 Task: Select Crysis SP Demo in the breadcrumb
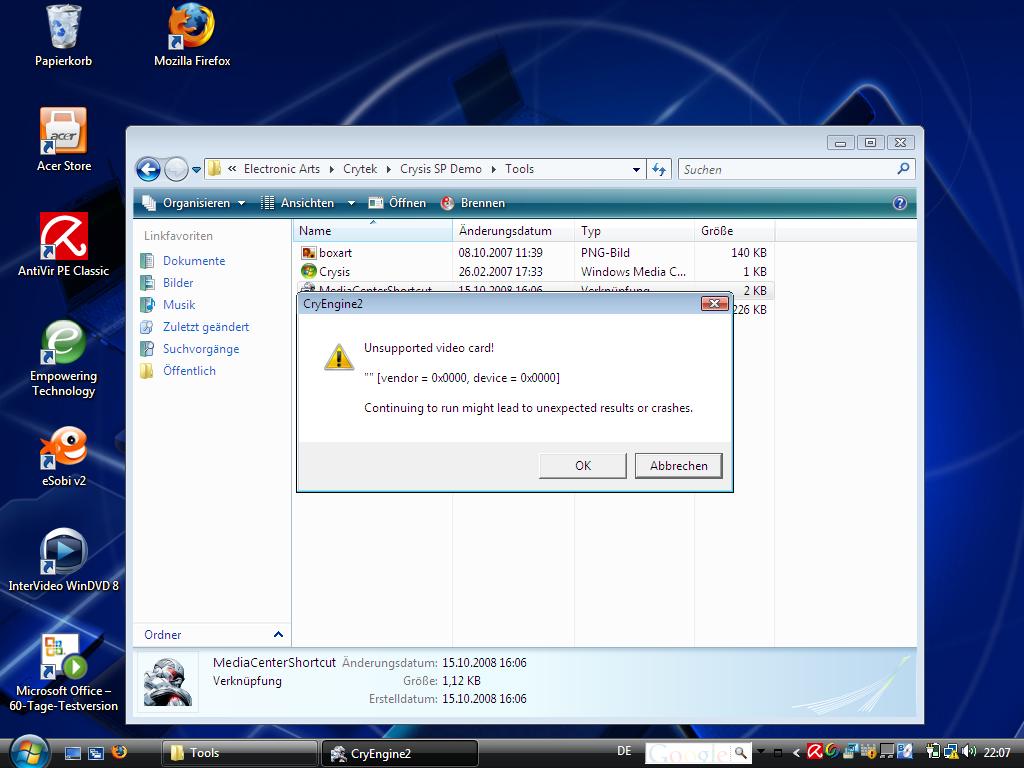point(441,169)
